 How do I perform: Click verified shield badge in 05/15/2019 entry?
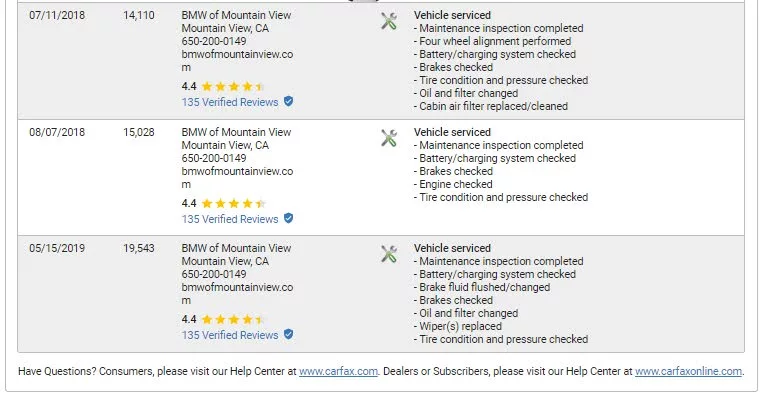tap(288, 334)
